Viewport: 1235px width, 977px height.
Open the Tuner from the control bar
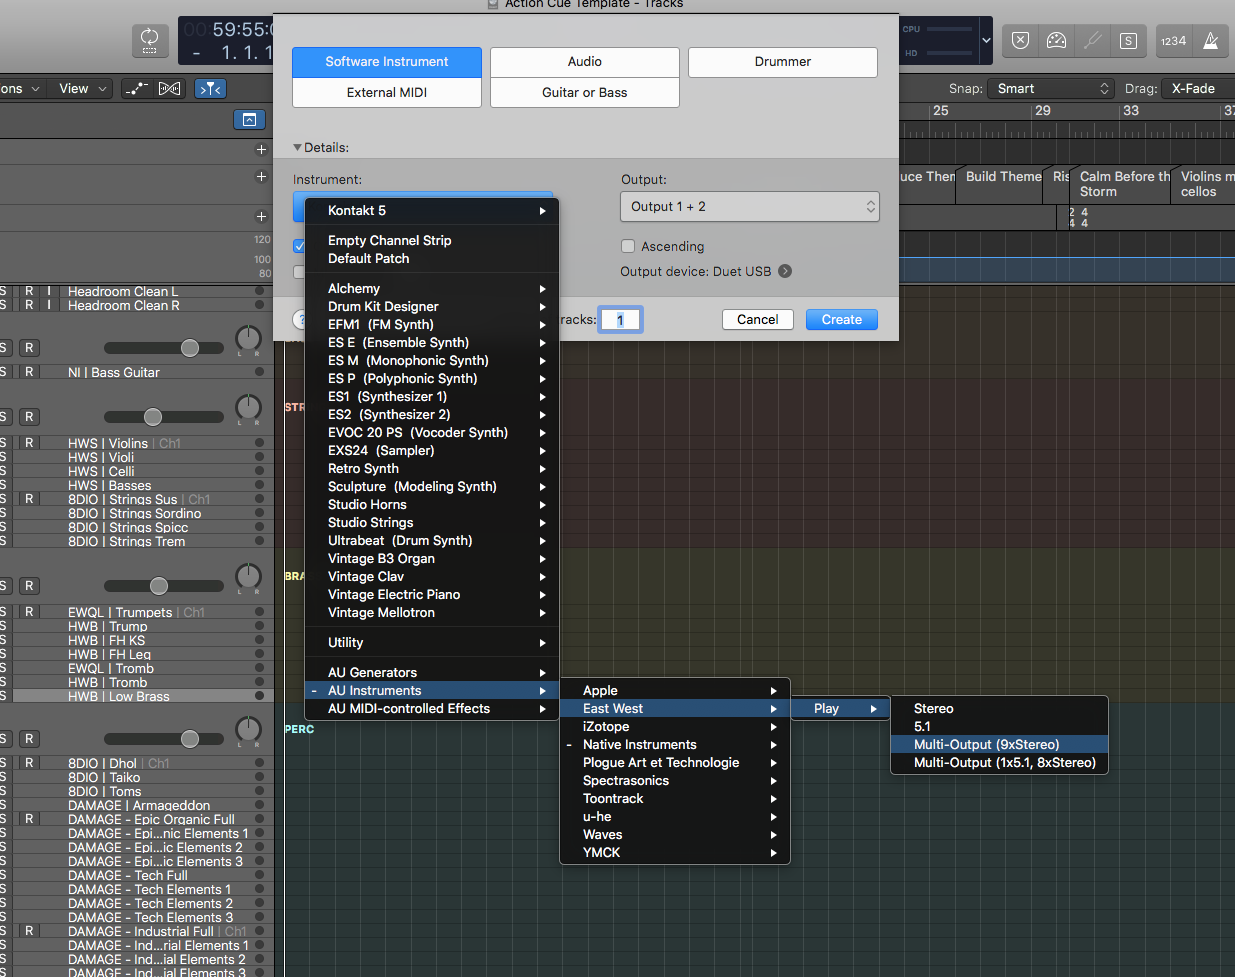tap(1092, 41)
